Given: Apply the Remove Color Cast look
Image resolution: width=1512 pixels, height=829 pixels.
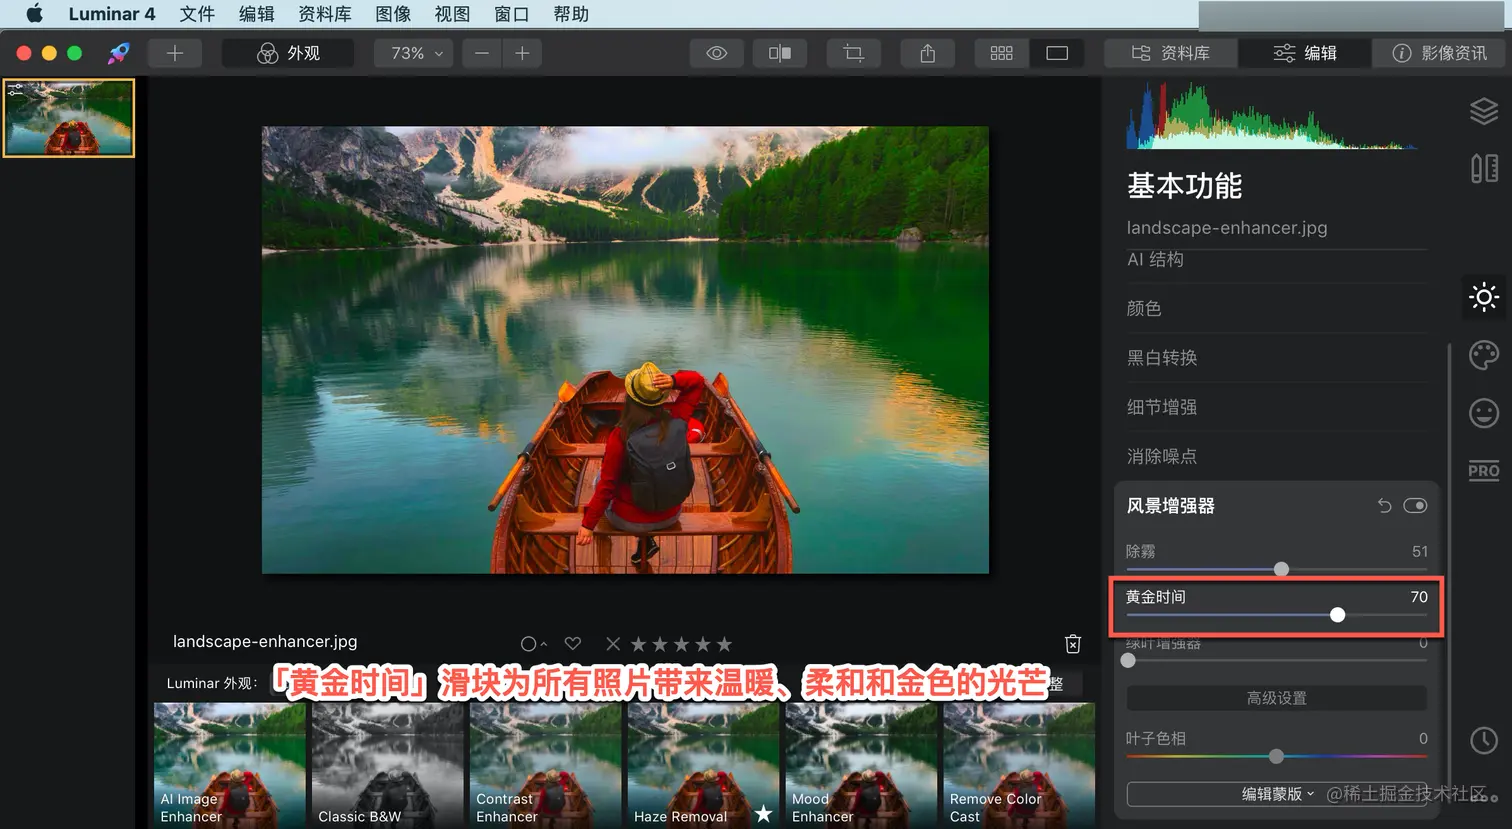Looking at the screenshot, I should tap(1019, 765).
